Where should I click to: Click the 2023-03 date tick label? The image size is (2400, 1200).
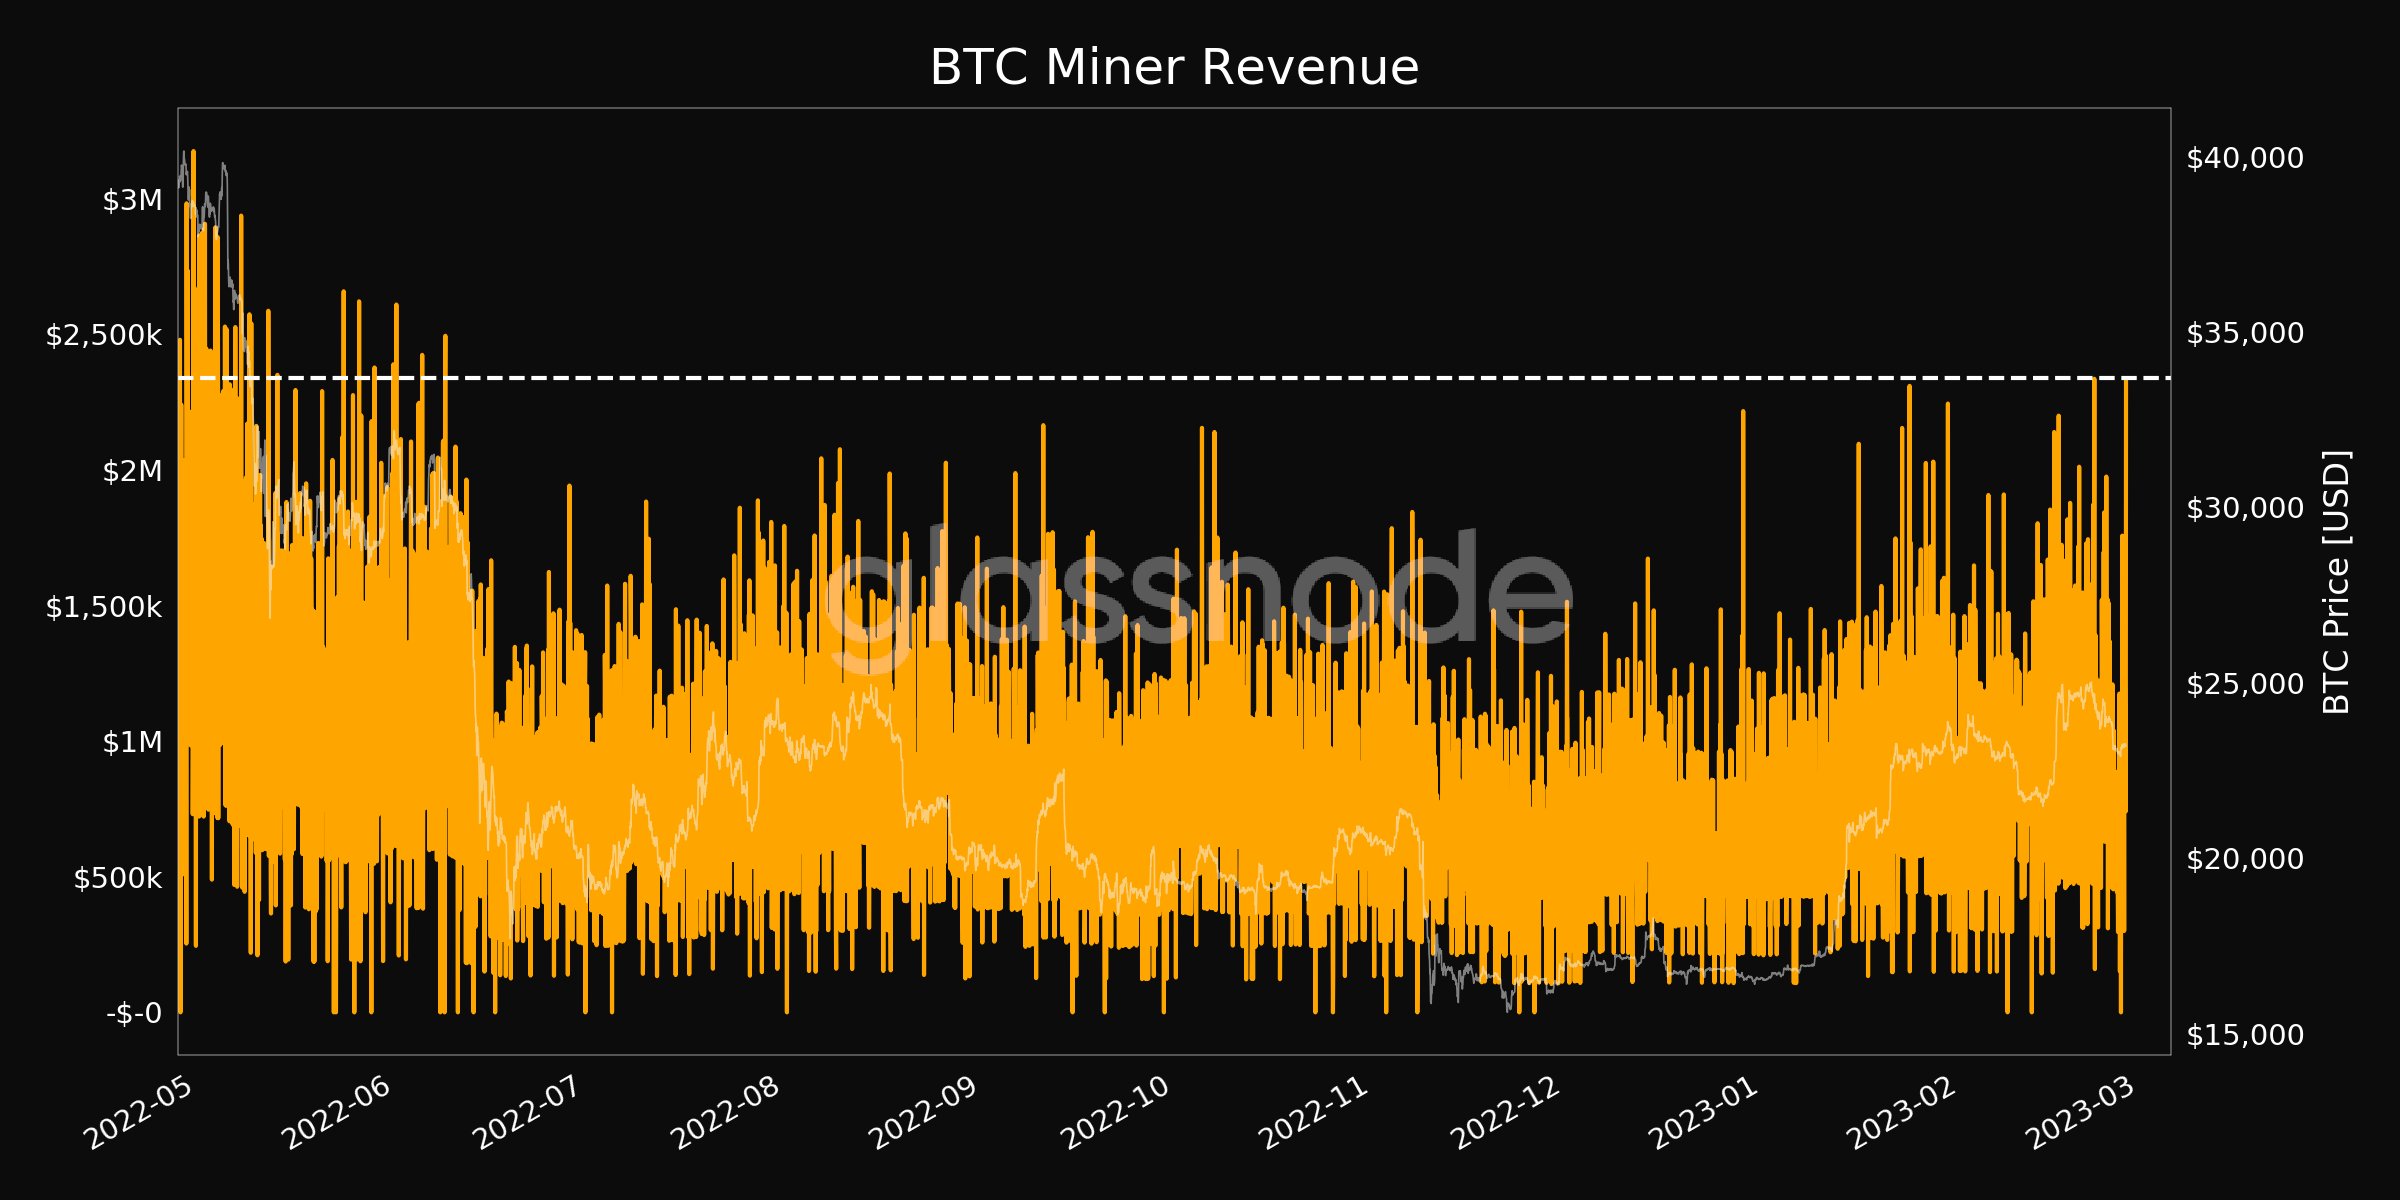pyautogui.click(x=2080, y=1113)
